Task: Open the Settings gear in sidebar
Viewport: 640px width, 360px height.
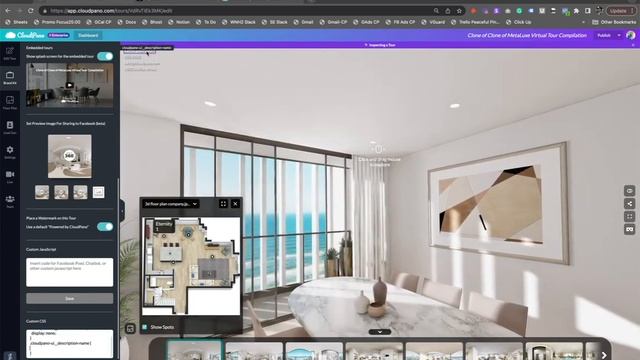Action: click(x=10, y=152)
